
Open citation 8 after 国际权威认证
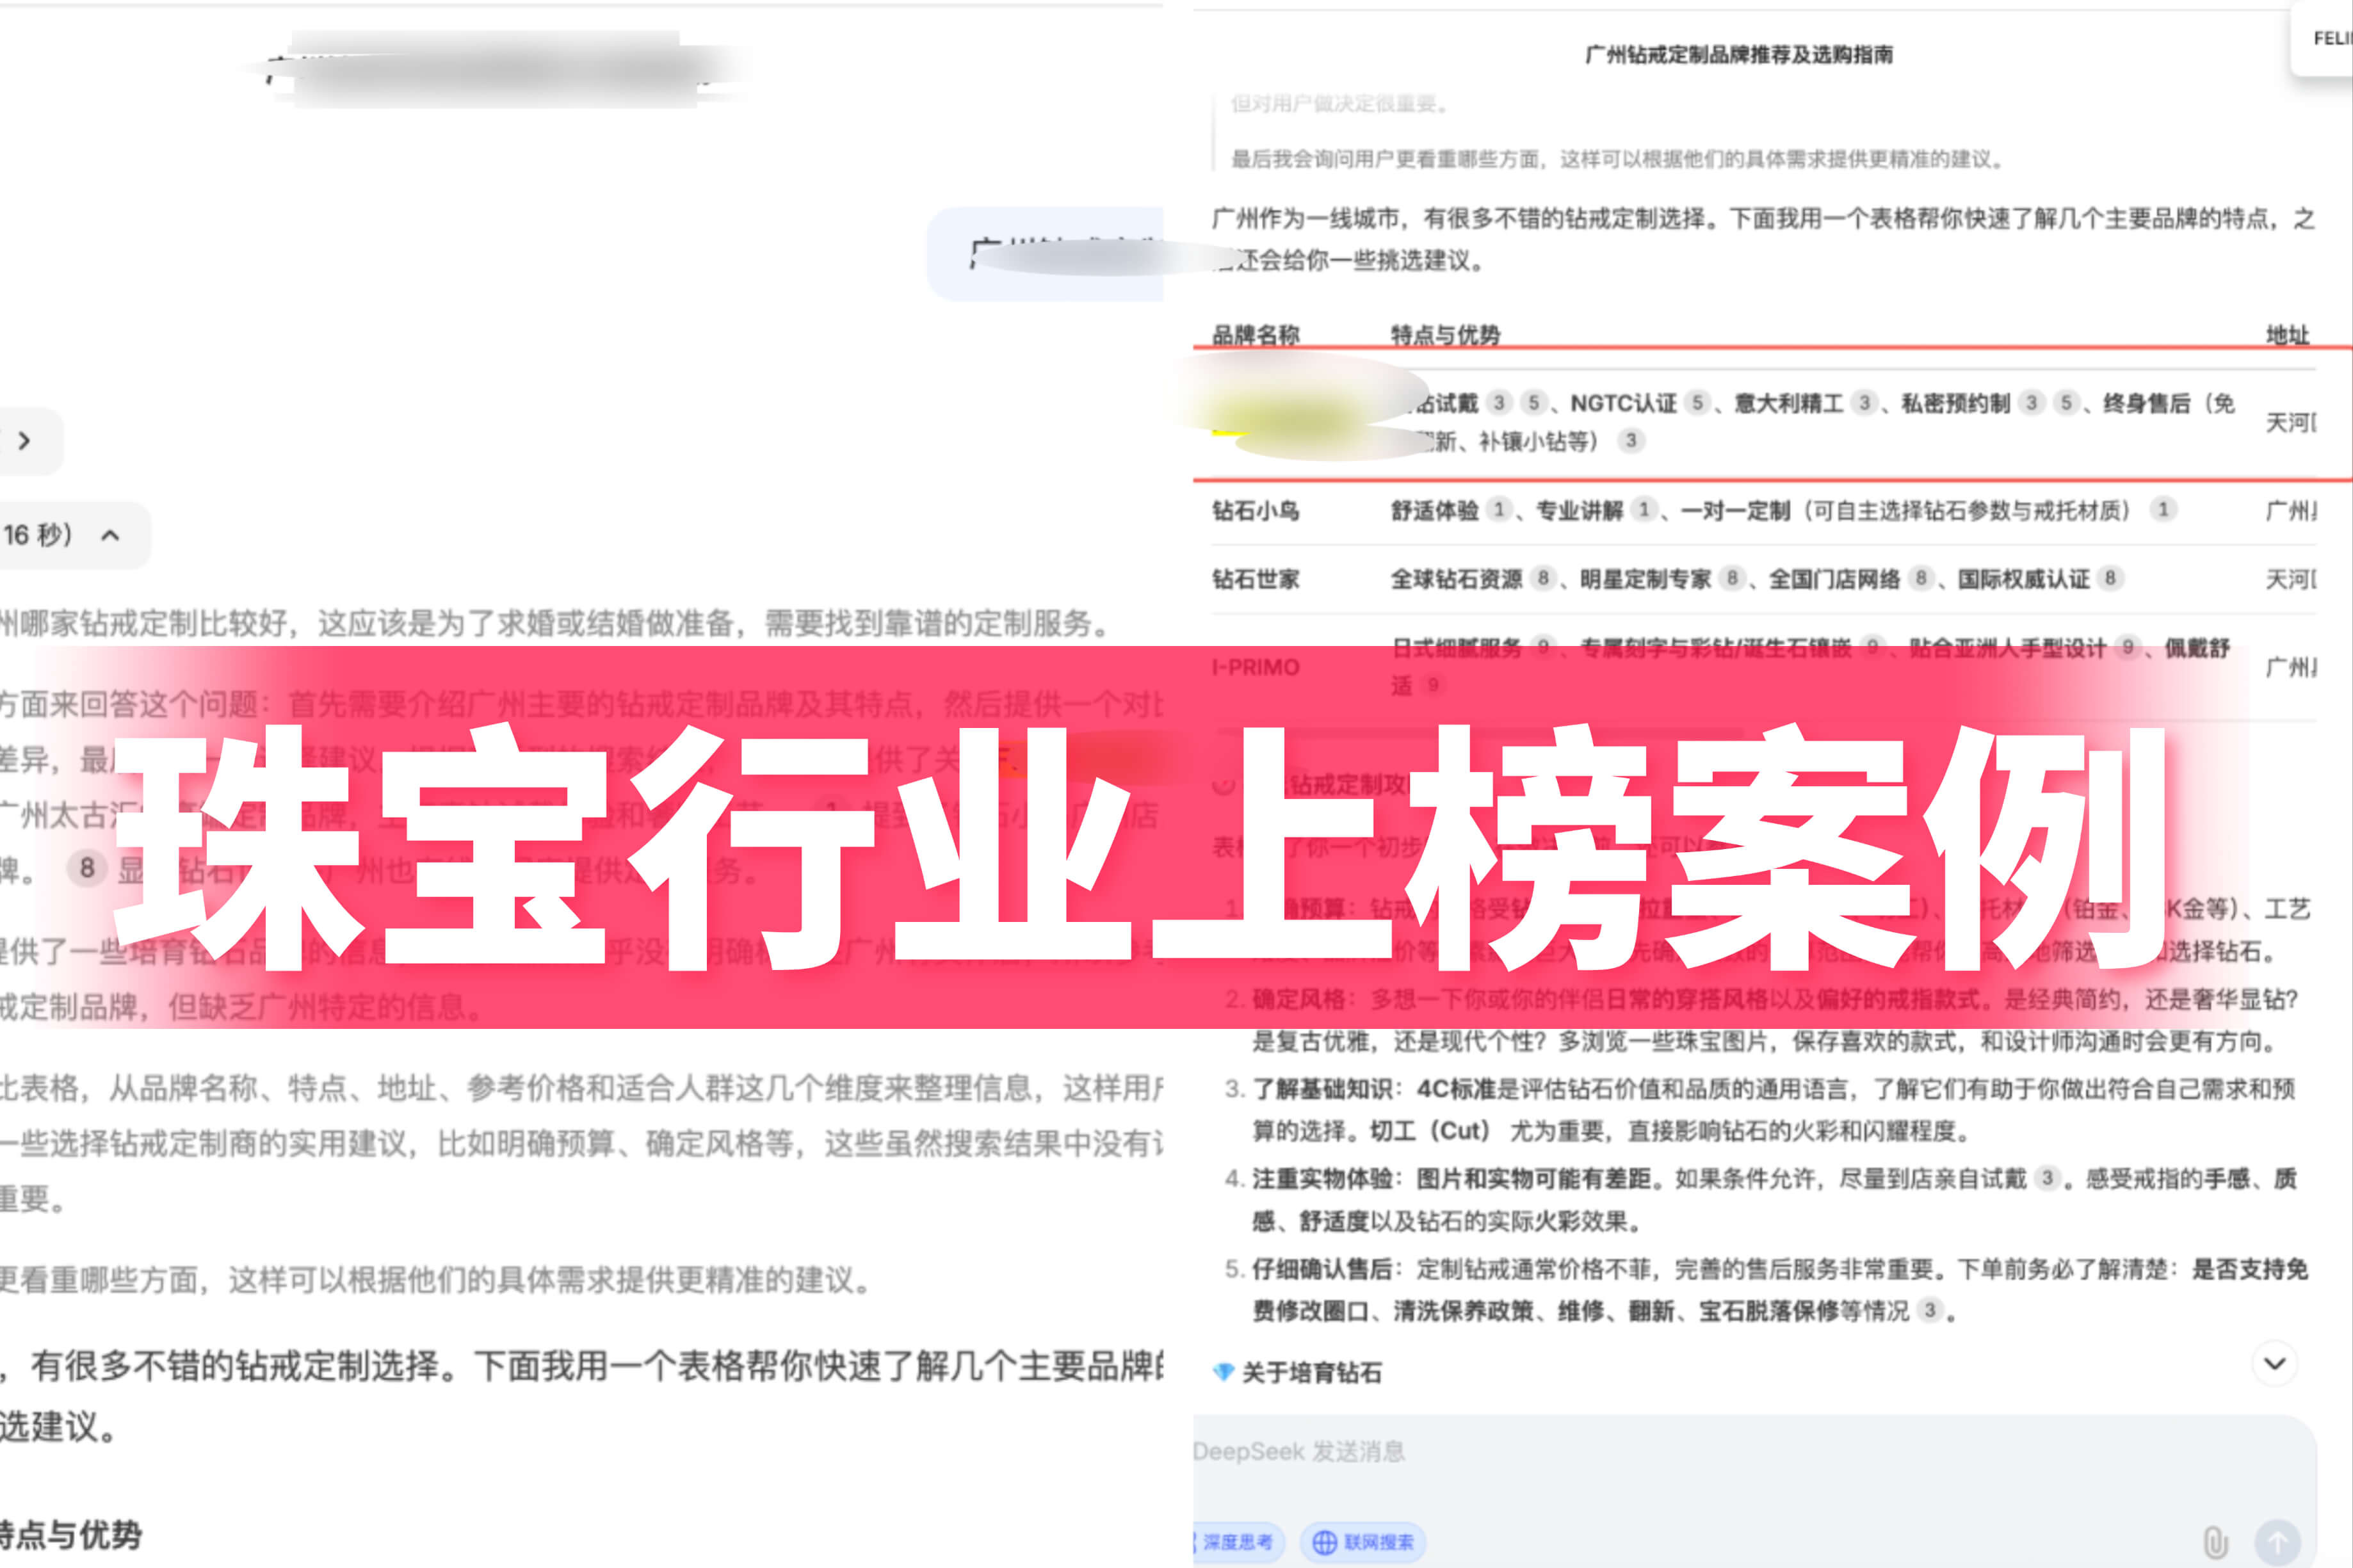[x=2110, y=578]
